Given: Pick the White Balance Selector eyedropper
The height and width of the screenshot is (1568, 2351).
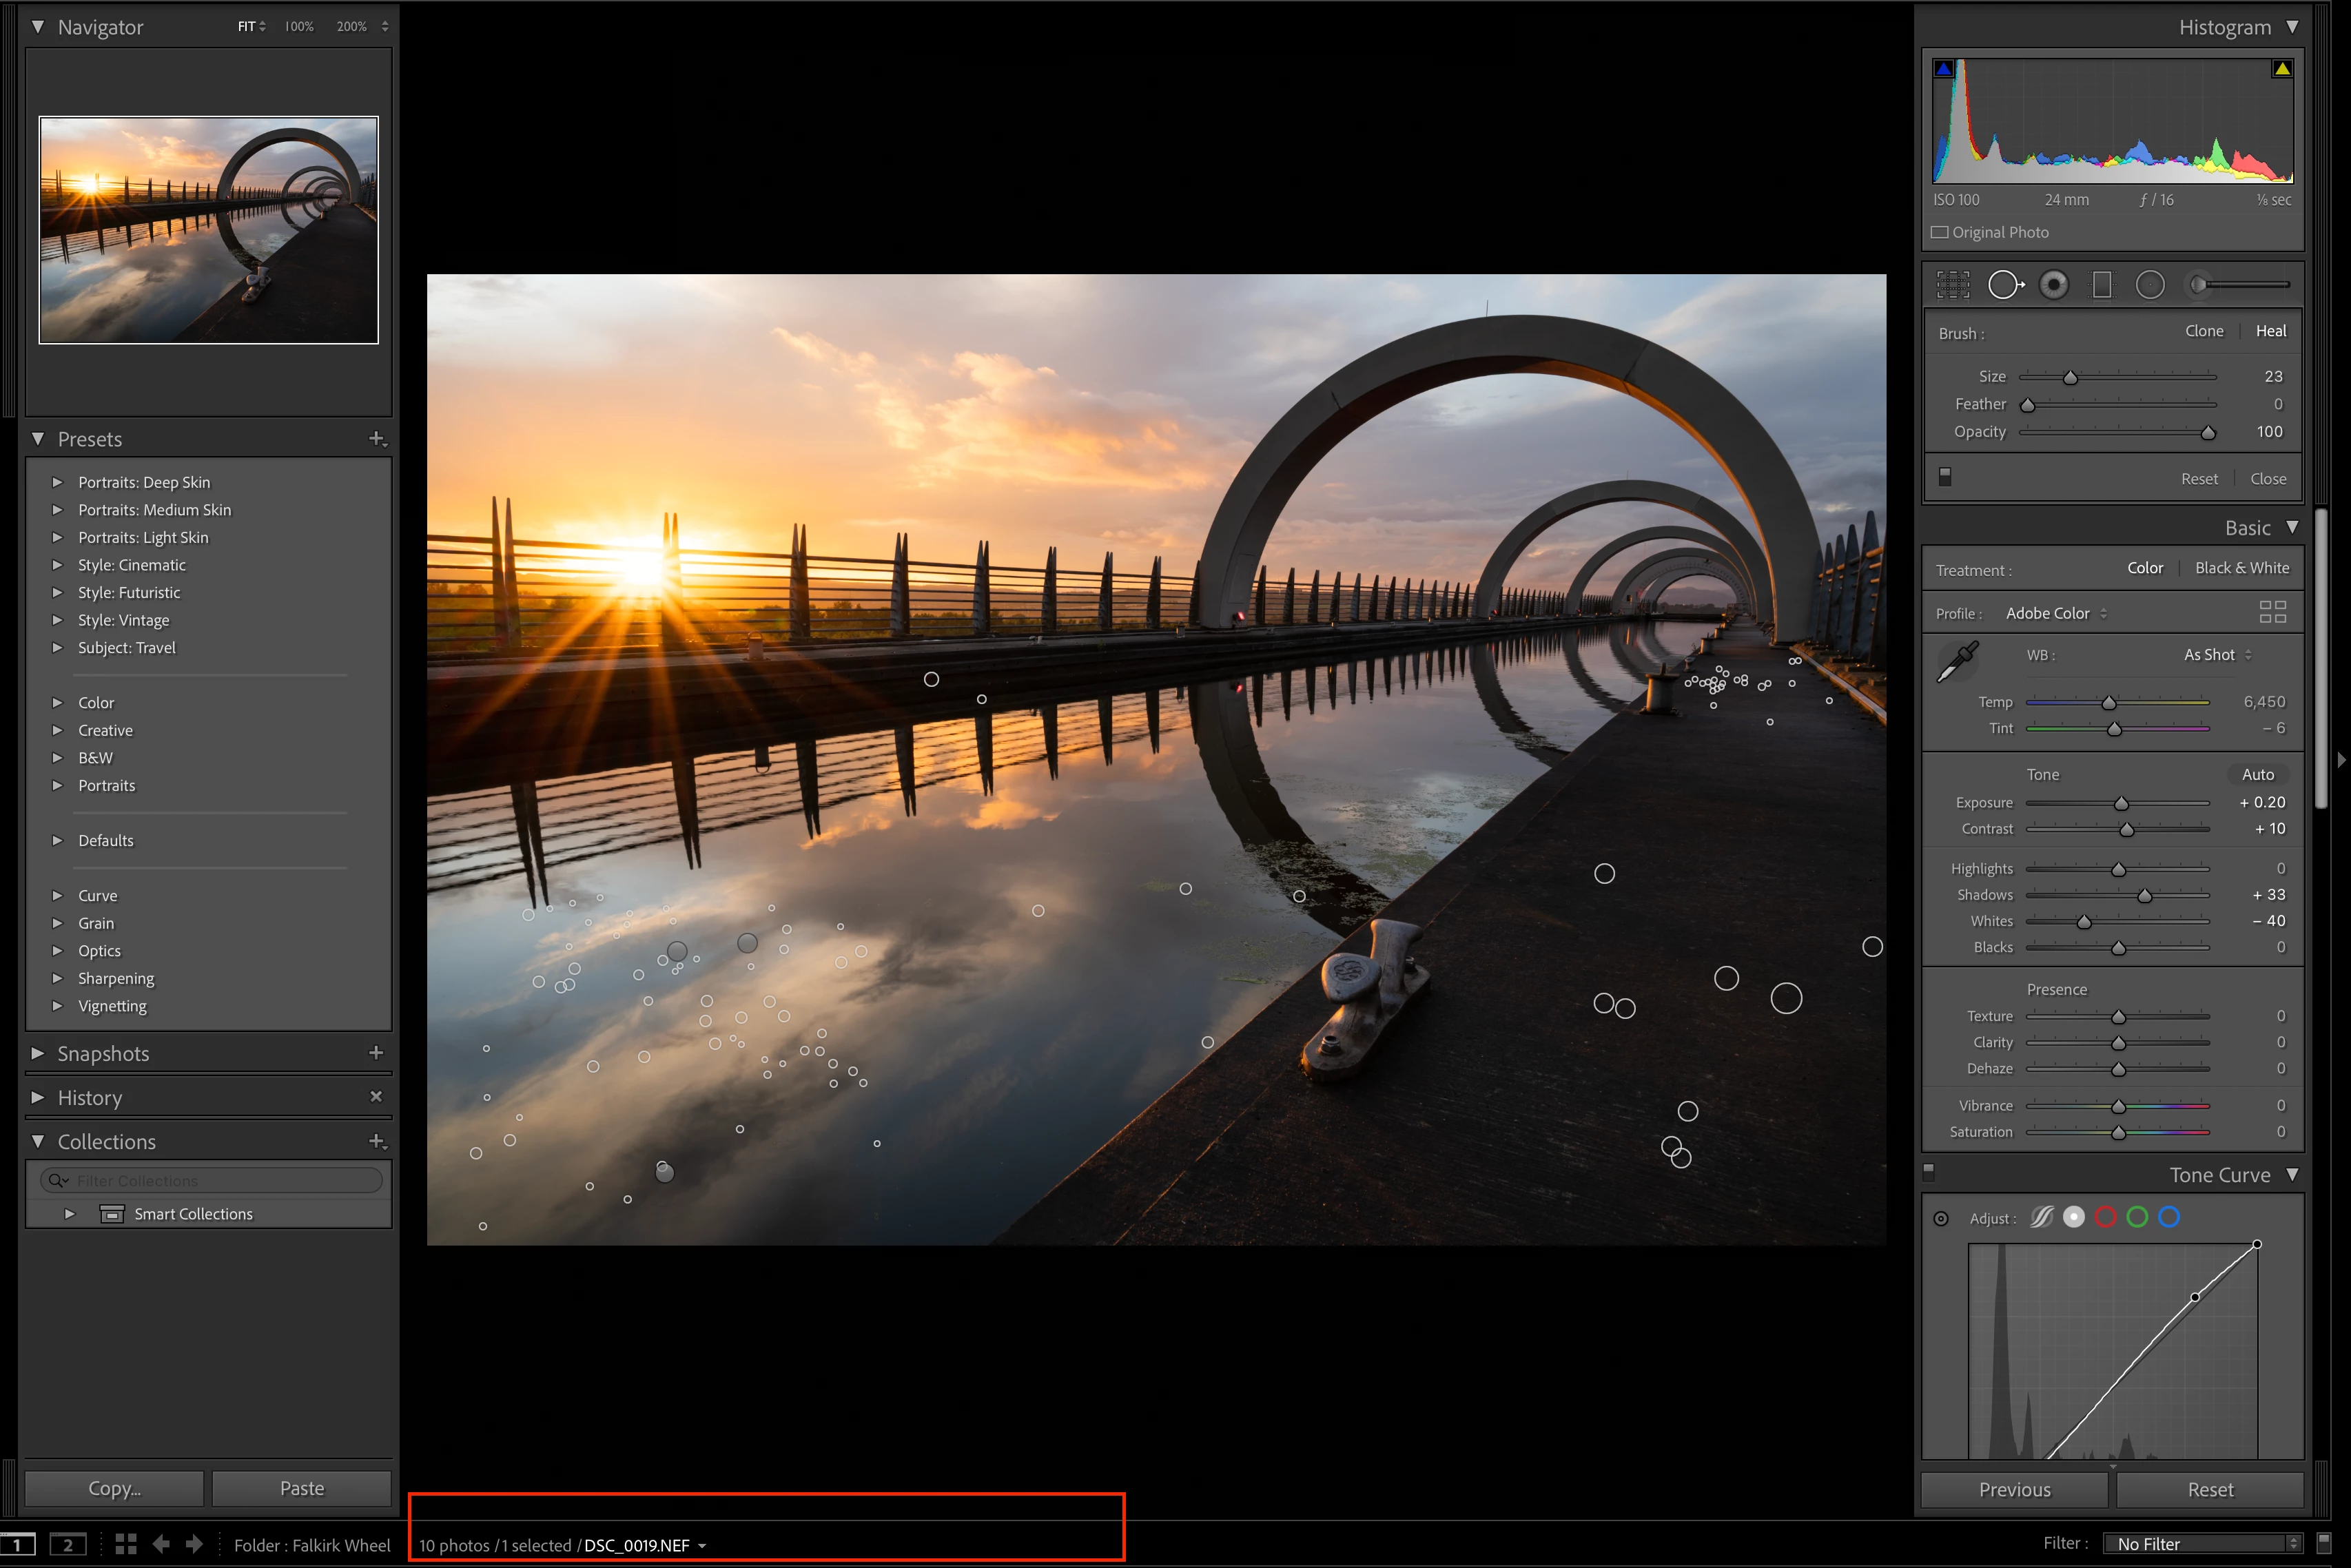Looking at the screenshot, I should (x=1957, y=662).
